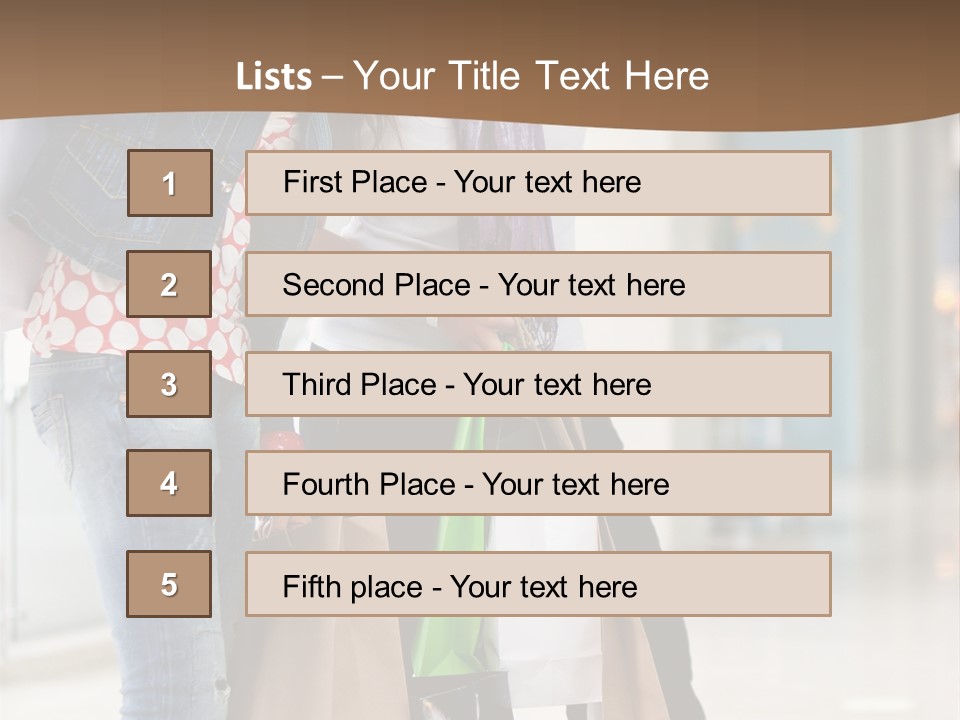This screenshot has width=960, height=720.
Task: Select the 'Fourth Place' text bar
Action: click(538, 484)
